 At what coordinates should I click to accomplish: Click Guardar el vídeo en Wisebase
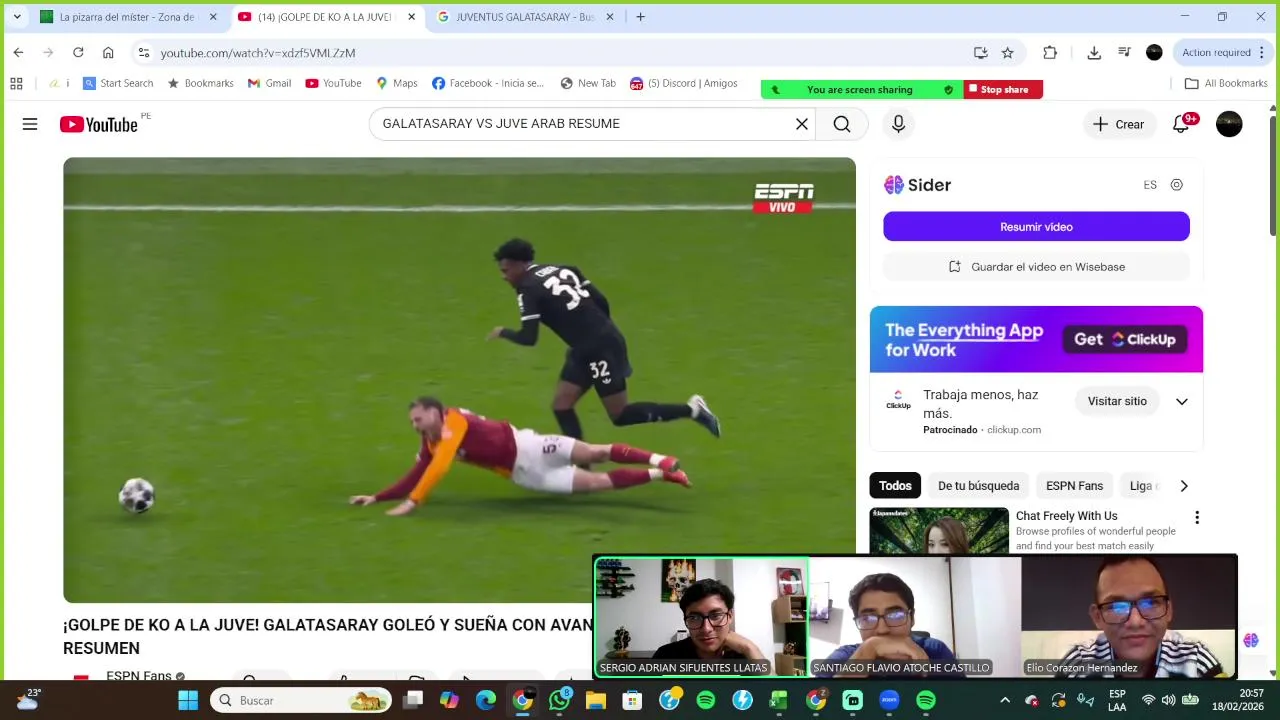click(x=1036, y=267)
